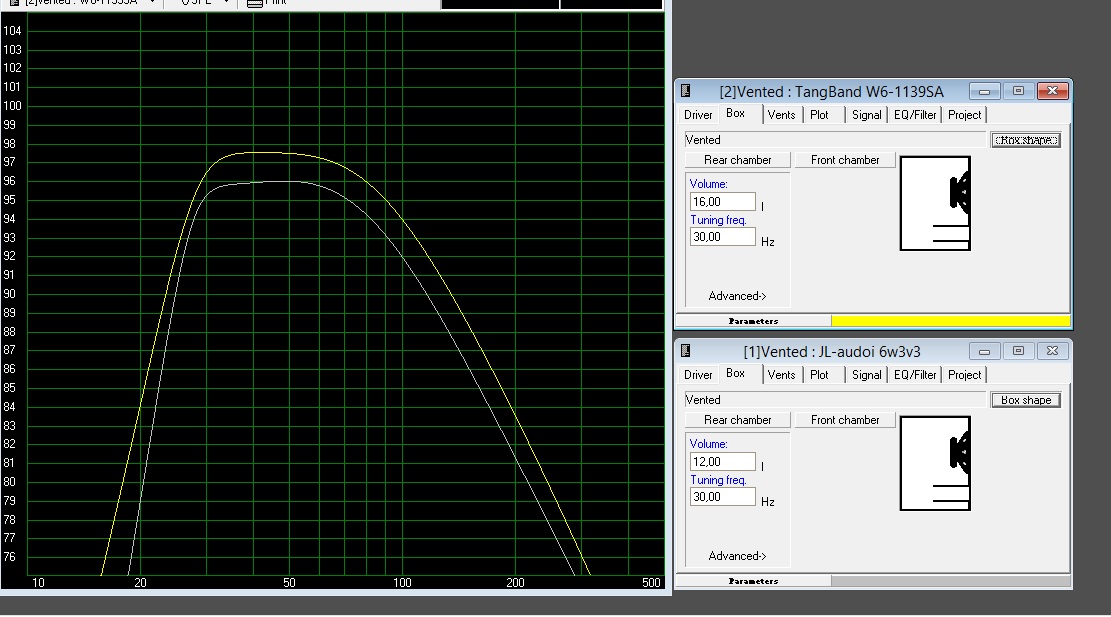The width and height of the screenshot is (1111, 617).
Task: Click the yellow plot color bar
Action: [x=950, y=321]
